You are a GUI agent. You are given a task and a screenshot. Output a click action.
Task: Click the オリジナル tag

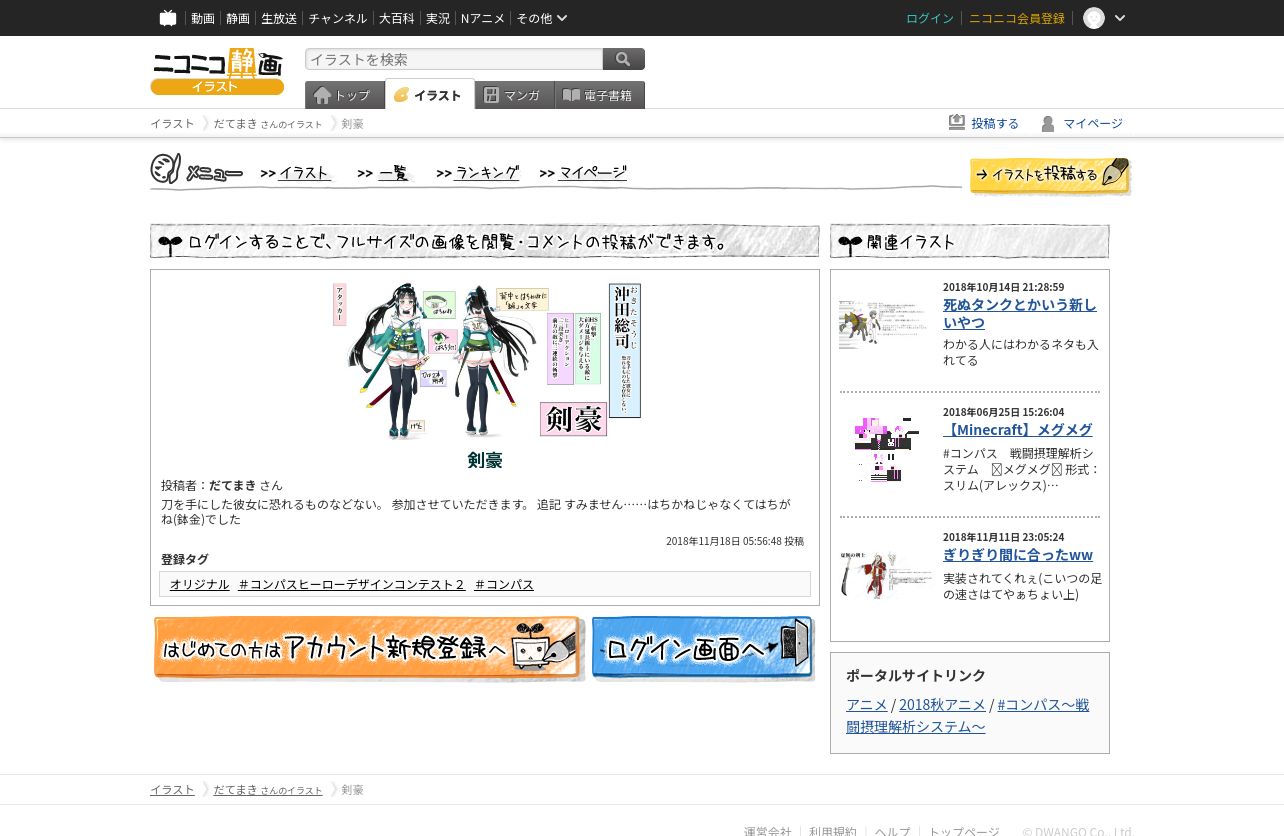pos(200,584)
